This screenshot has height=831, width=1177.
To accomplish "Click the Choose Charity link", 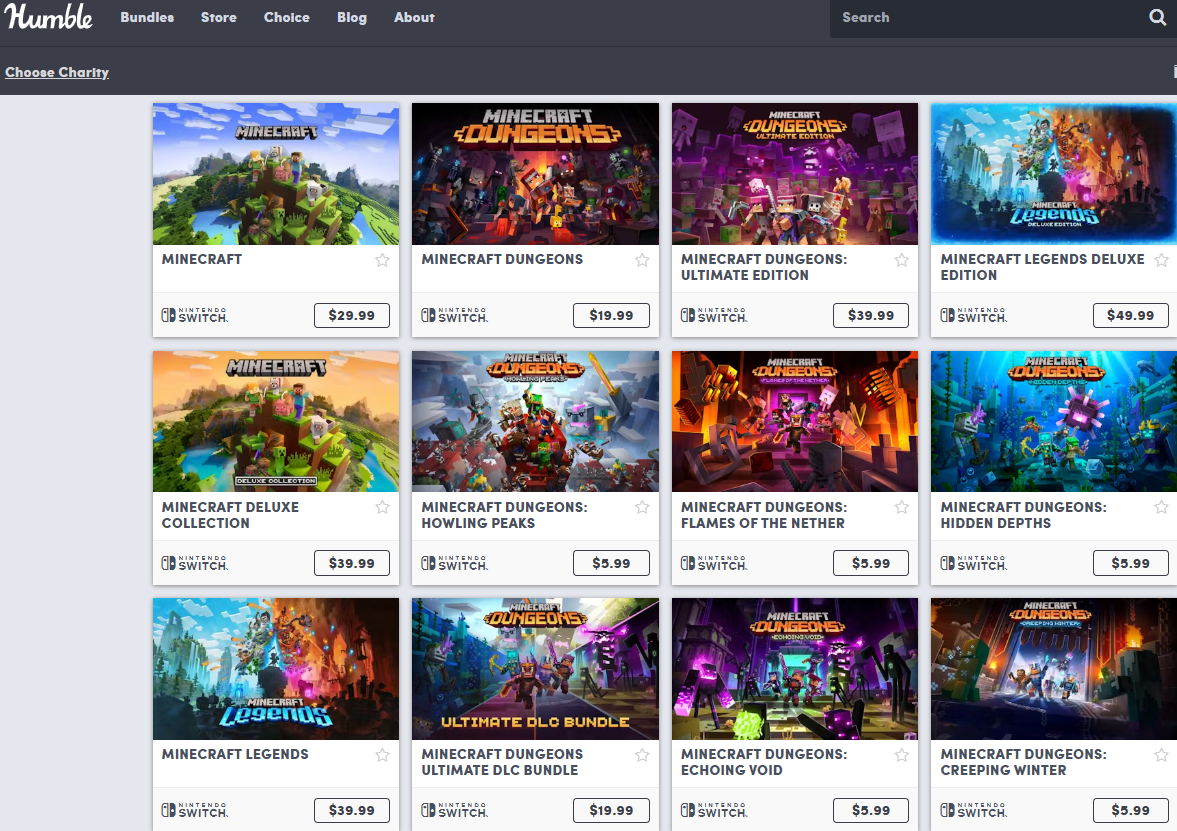I will point(57,72).
